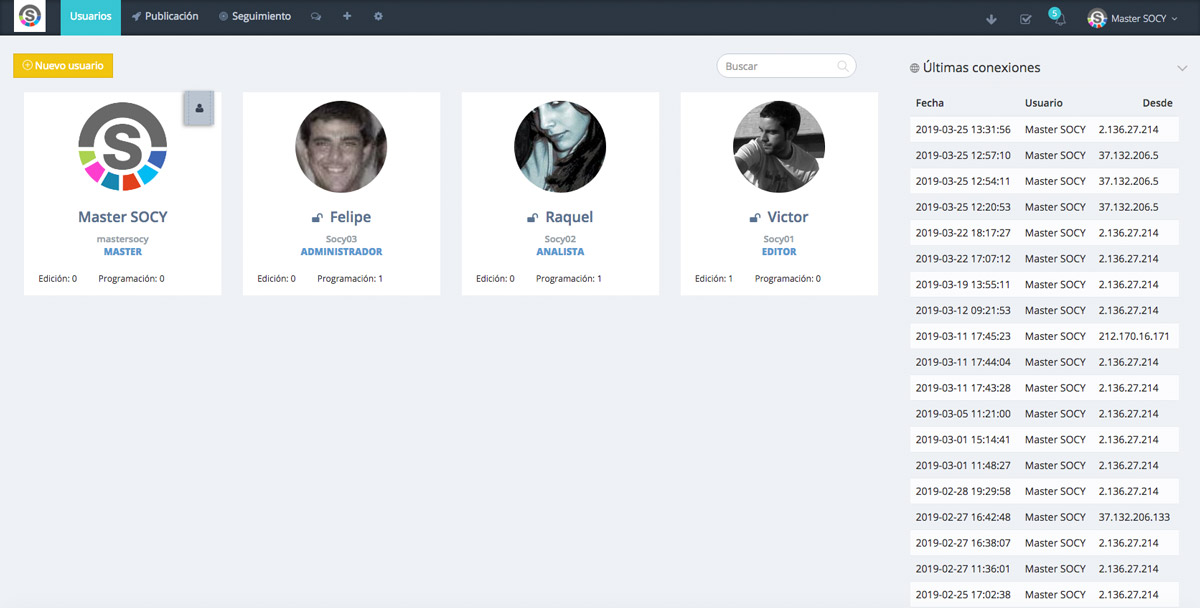Viewport: 1200px width, 608px height.
Task: Click the Nuevo usuario button
Action: 63,65
